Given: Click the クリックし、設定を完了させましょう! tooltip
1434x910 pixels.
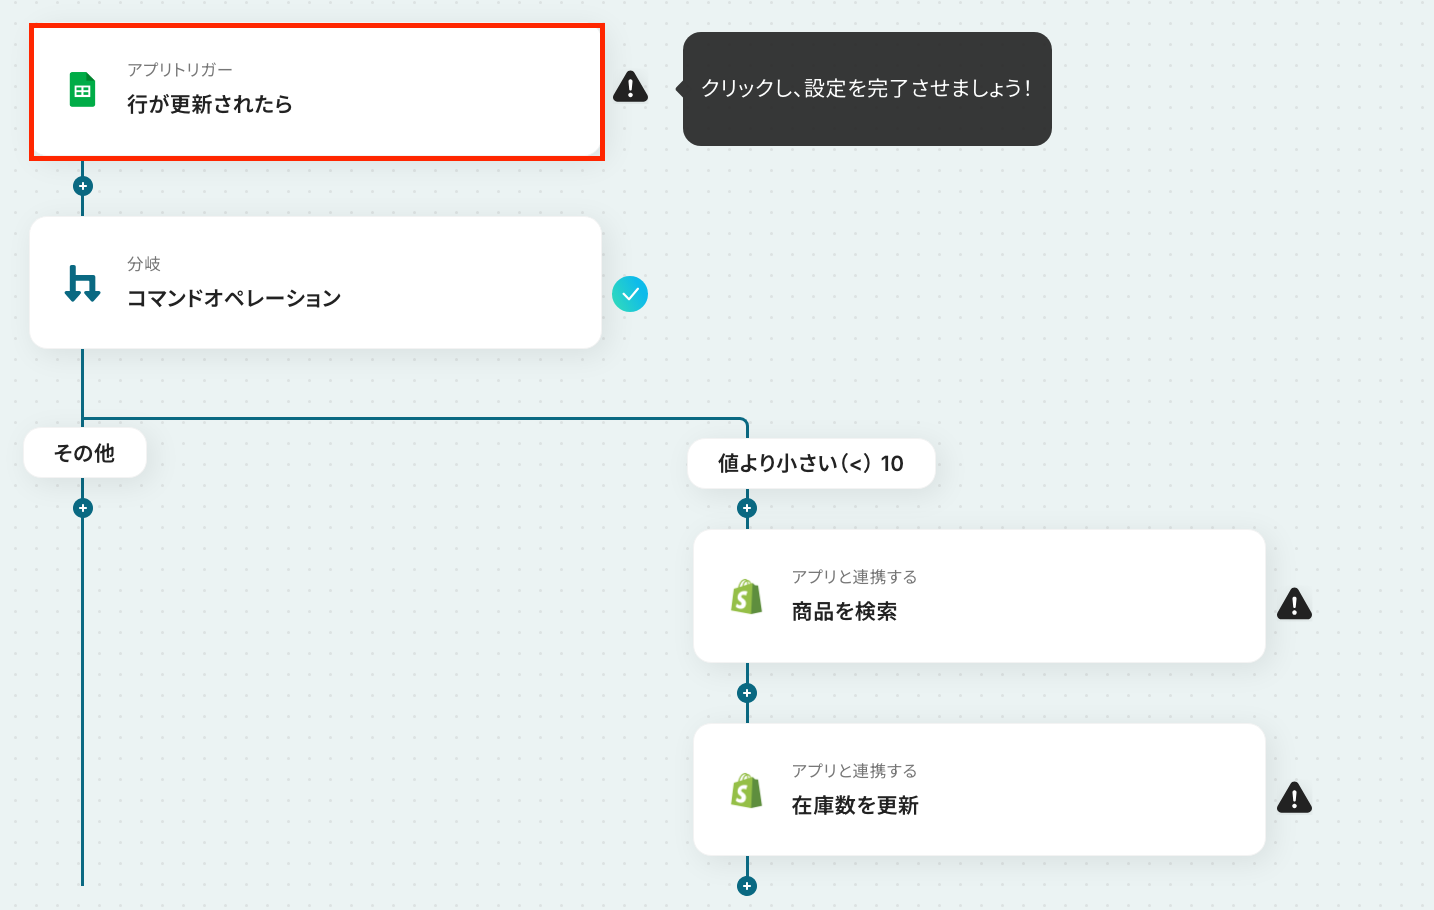Looking at the screenshot, I should (x=867, y=89).
